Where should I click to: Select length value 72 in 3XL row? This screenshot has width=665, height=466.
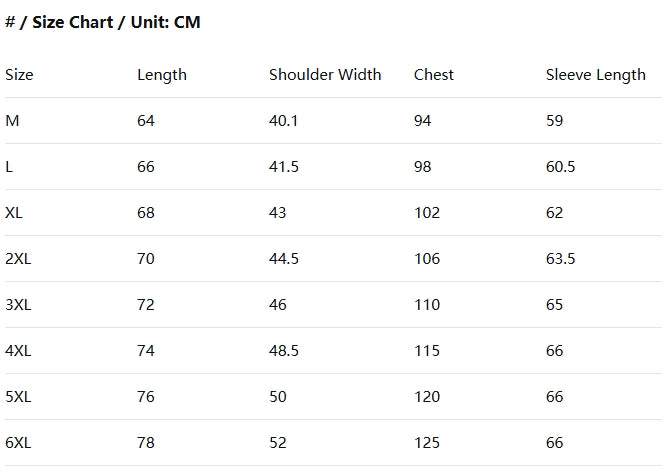pos(146,305)
